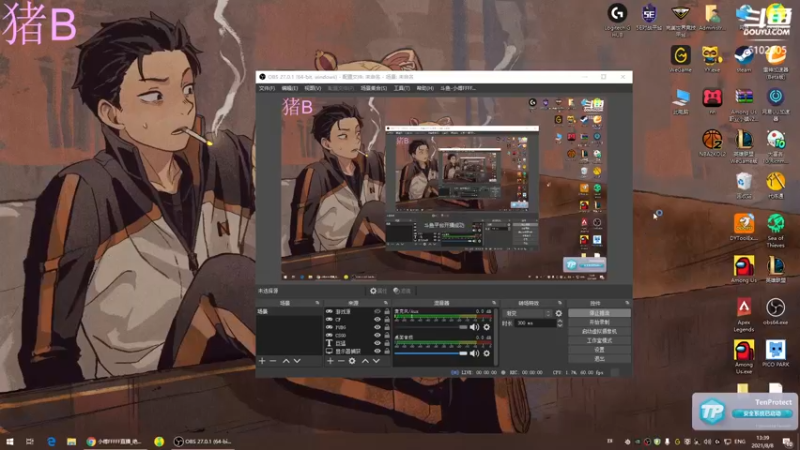Open 工具(T) menu in OBS
The image size is (800, 450).
pos(402,88)
